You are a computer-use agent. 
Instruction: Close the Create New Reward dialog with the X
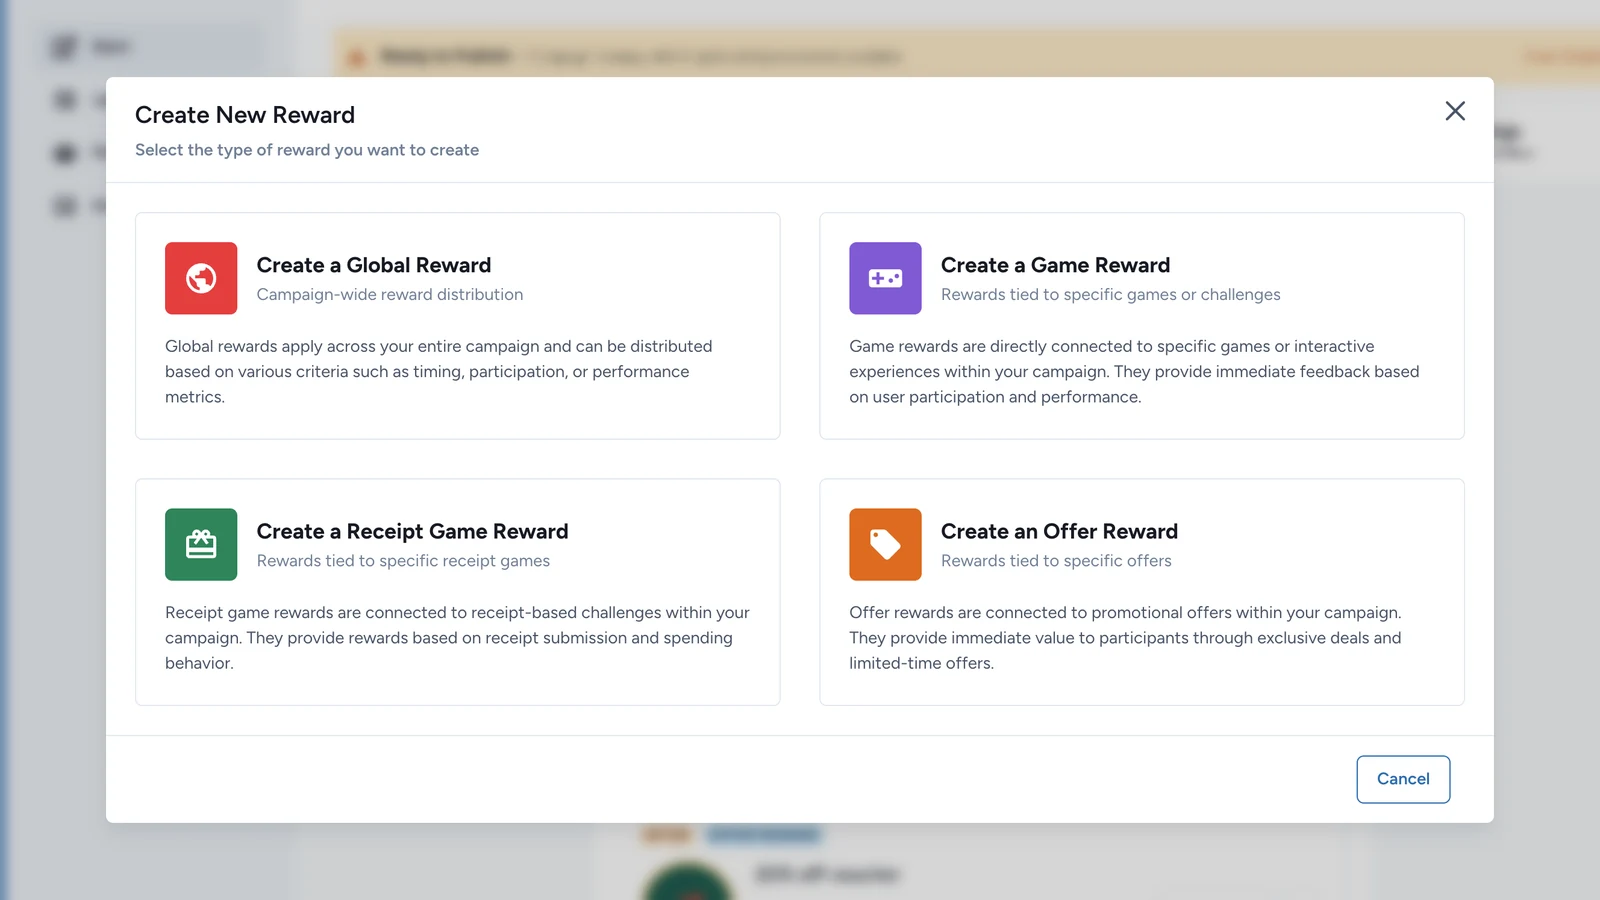(x=1455, y=111)
